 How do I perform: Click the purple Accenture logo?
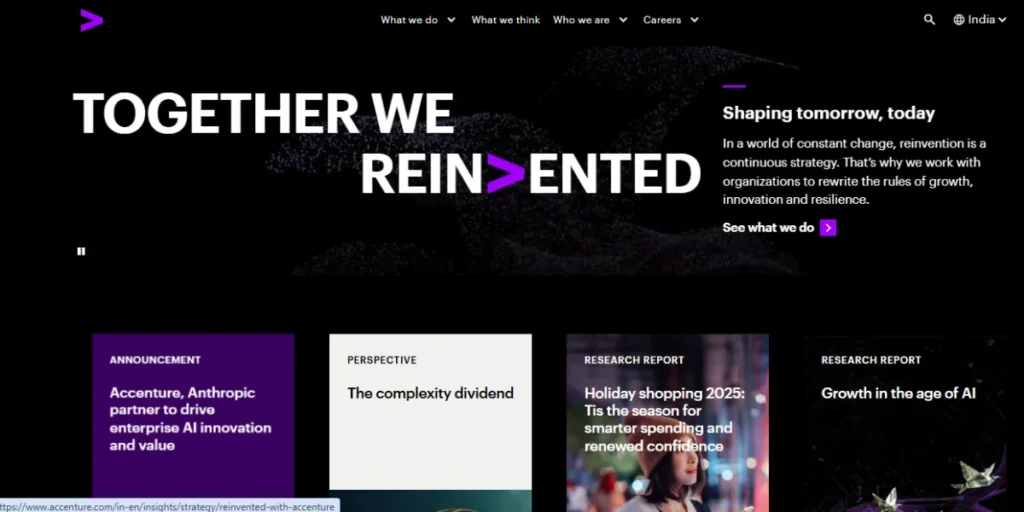[x=91, y=20]
